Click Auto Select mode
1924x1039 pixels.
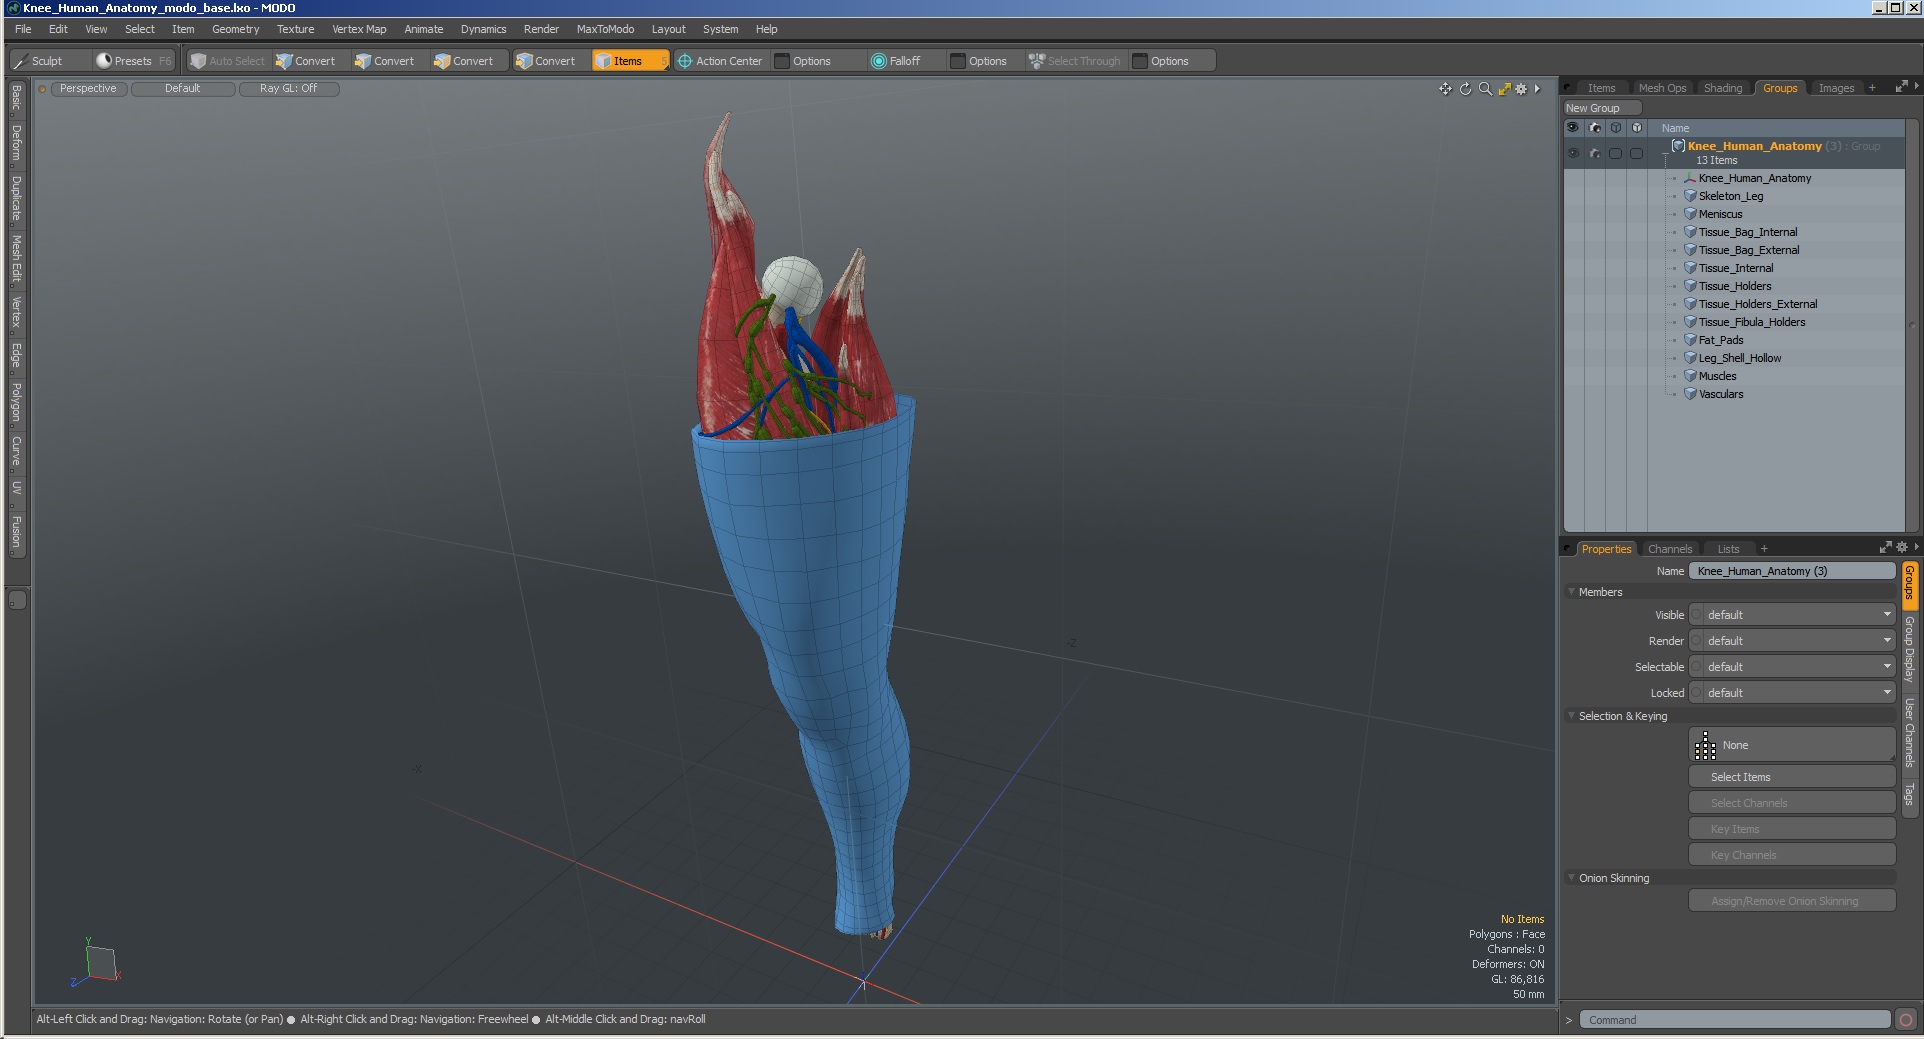(x=228, y=61)
